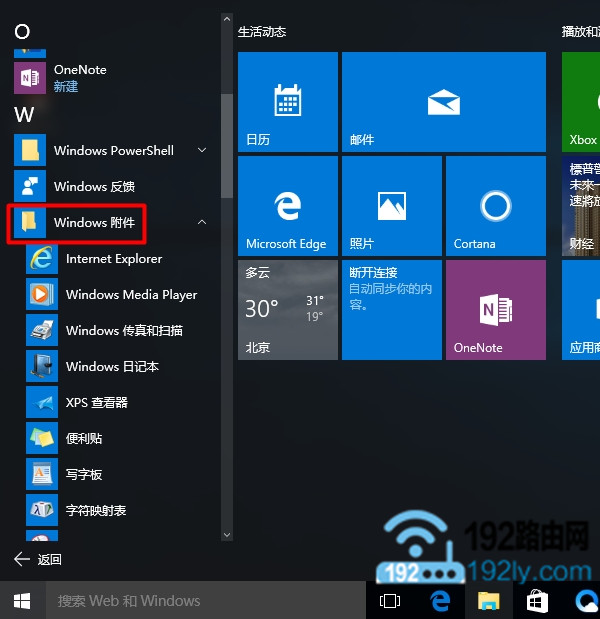Open the Windows 传真和扫描 icon
Screen dimensions: 600x619
pos(42,330)
